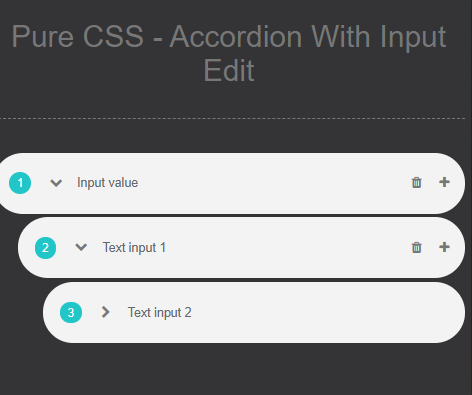Collapse the "Text input 1" section chevron
The height and width of the screenshot is (395, 472).
point(81,247)
